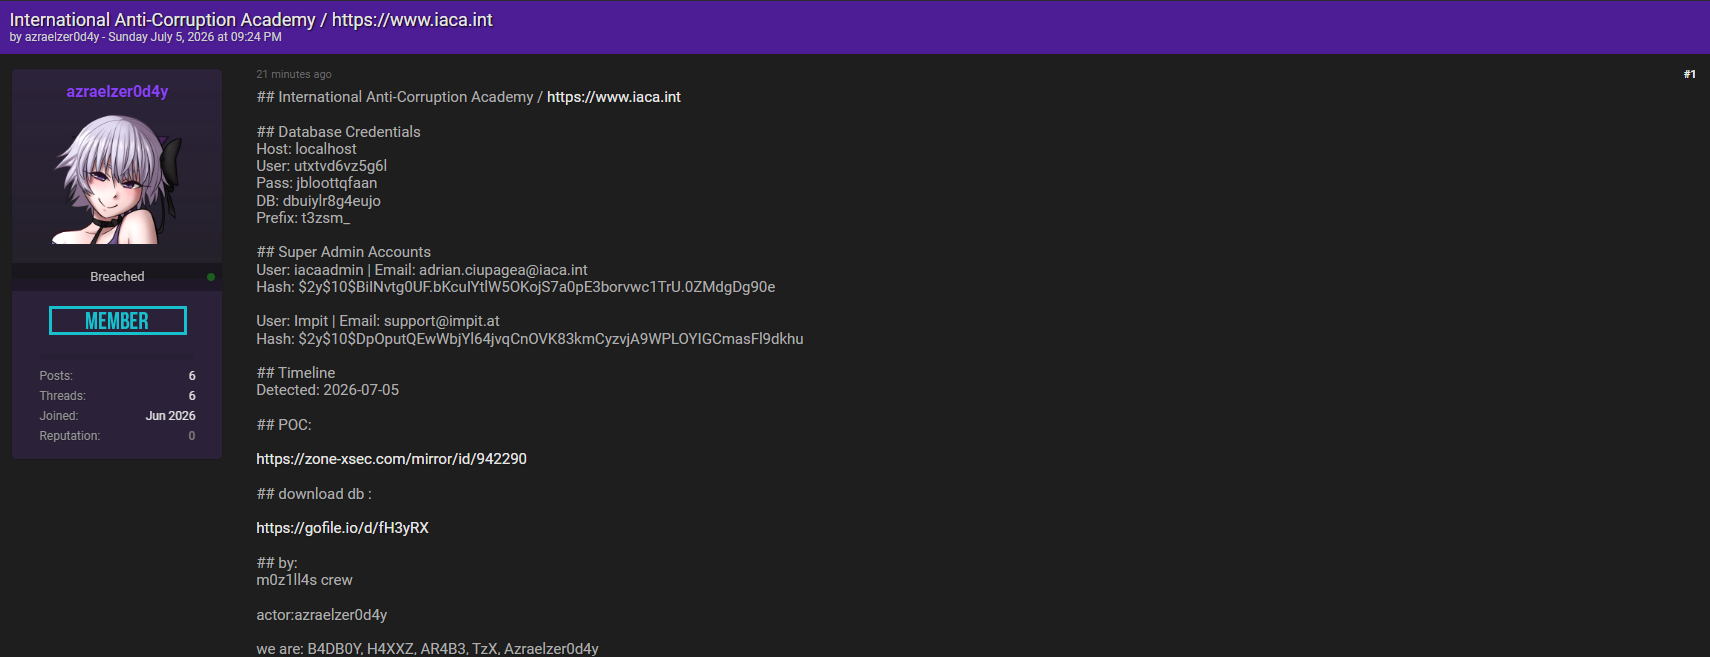Click the '## Database Credentials' heading text
The image size is (1710, 657).
point(338,132)
